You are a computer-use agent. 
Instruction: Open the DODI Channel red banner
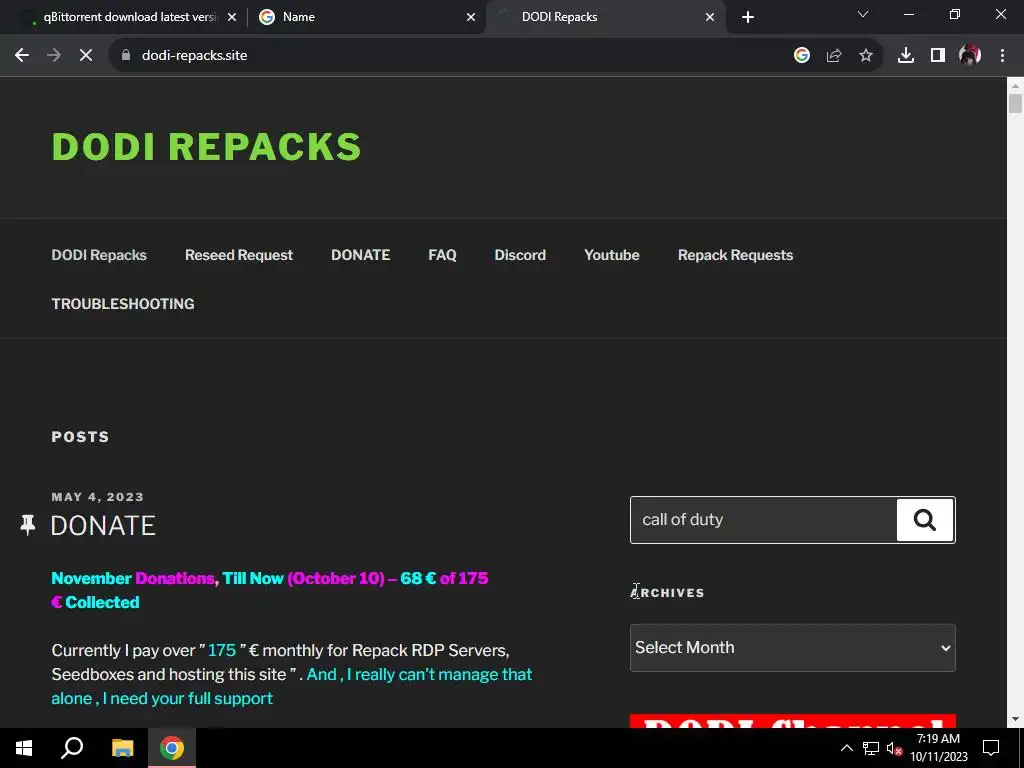coord(793,721)
